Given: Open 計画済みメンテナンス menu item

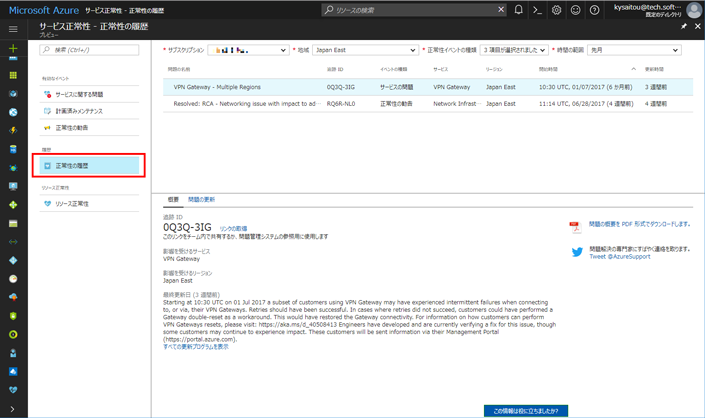Looking at the screenshot, I should tap(89, 111).
